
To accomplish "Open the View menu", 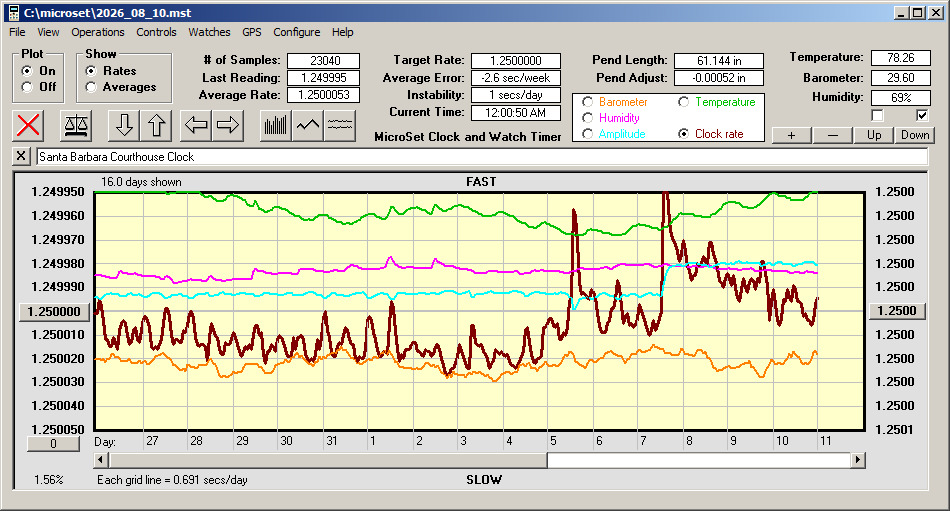I will click(48, 32).
